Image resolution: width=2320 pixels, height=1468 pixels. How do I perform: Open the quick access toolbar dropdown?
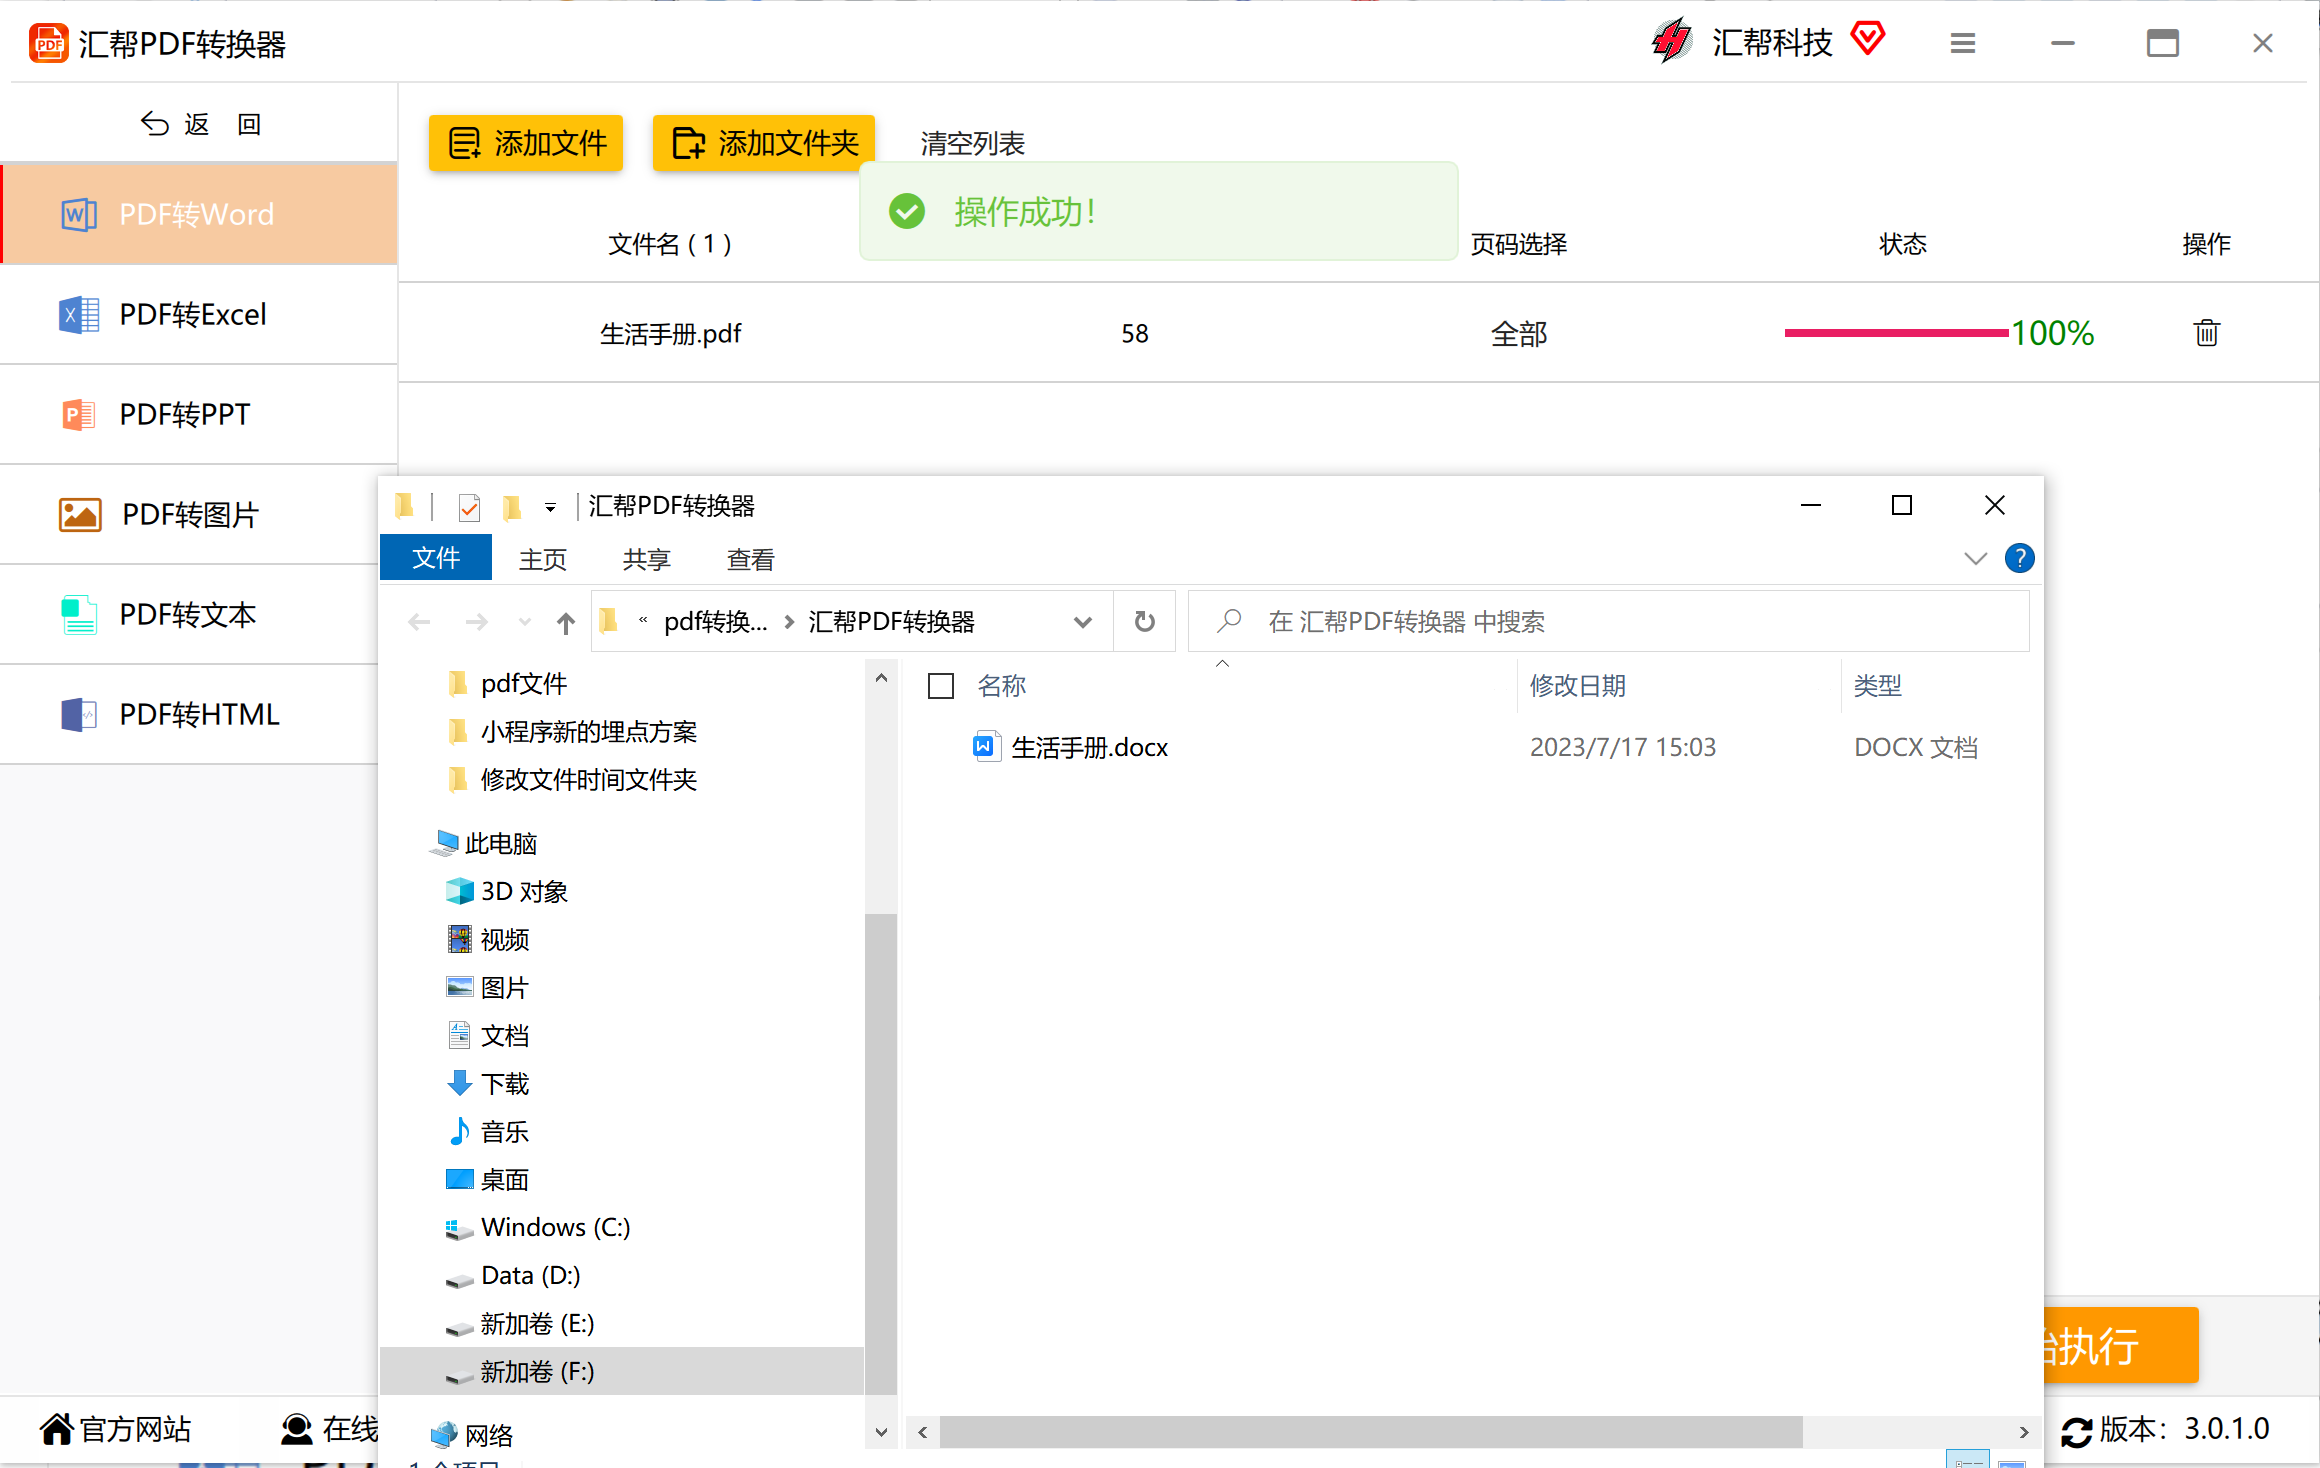(x=550, y=508)
